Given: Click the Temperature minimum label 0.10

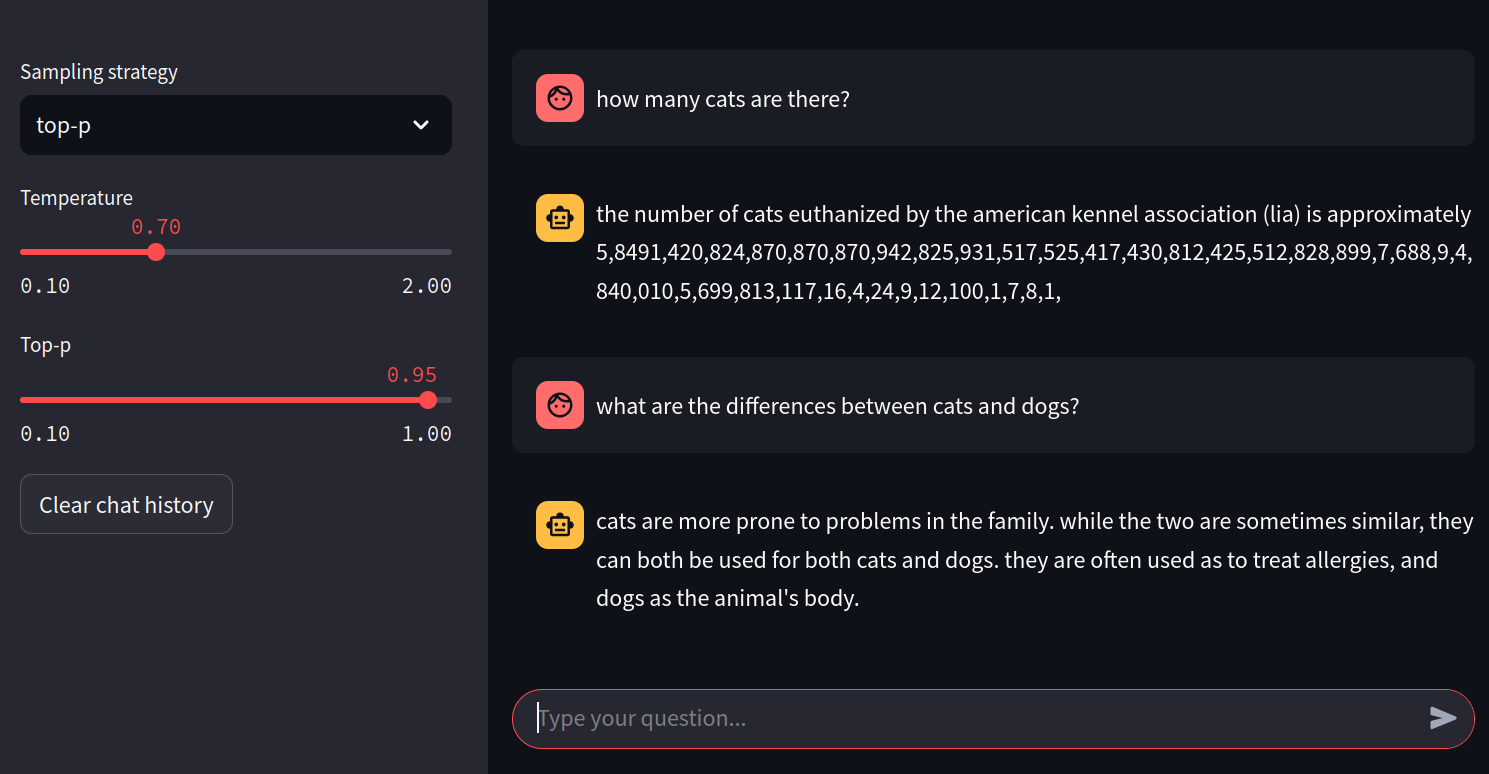Looking at the screenshot, I should 45,285.
